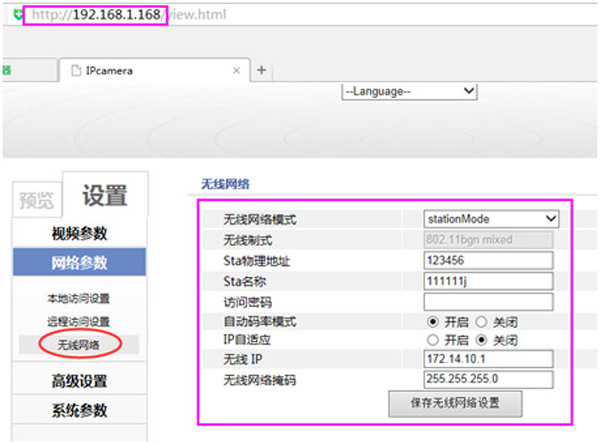
Task: Click the 无线制式 label
Action: [x=248, y=240]
